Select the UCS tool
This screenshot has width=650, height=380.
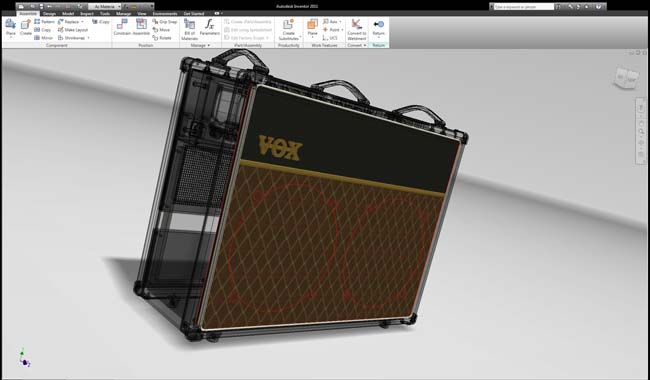(330, 38)
